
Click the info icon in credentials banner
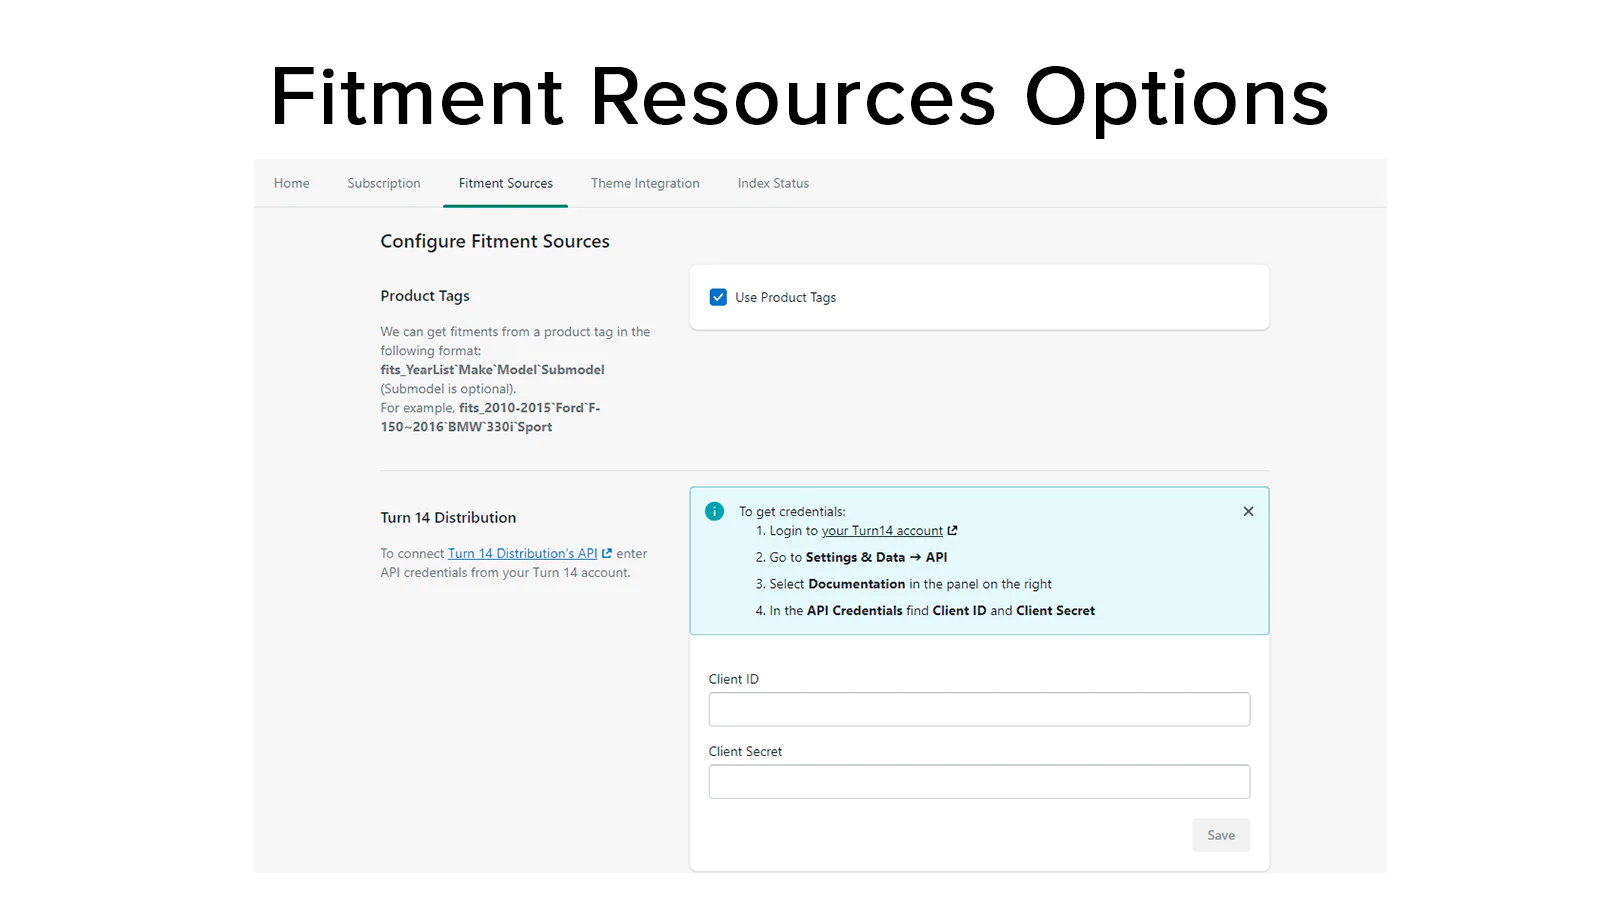point(714,511)
